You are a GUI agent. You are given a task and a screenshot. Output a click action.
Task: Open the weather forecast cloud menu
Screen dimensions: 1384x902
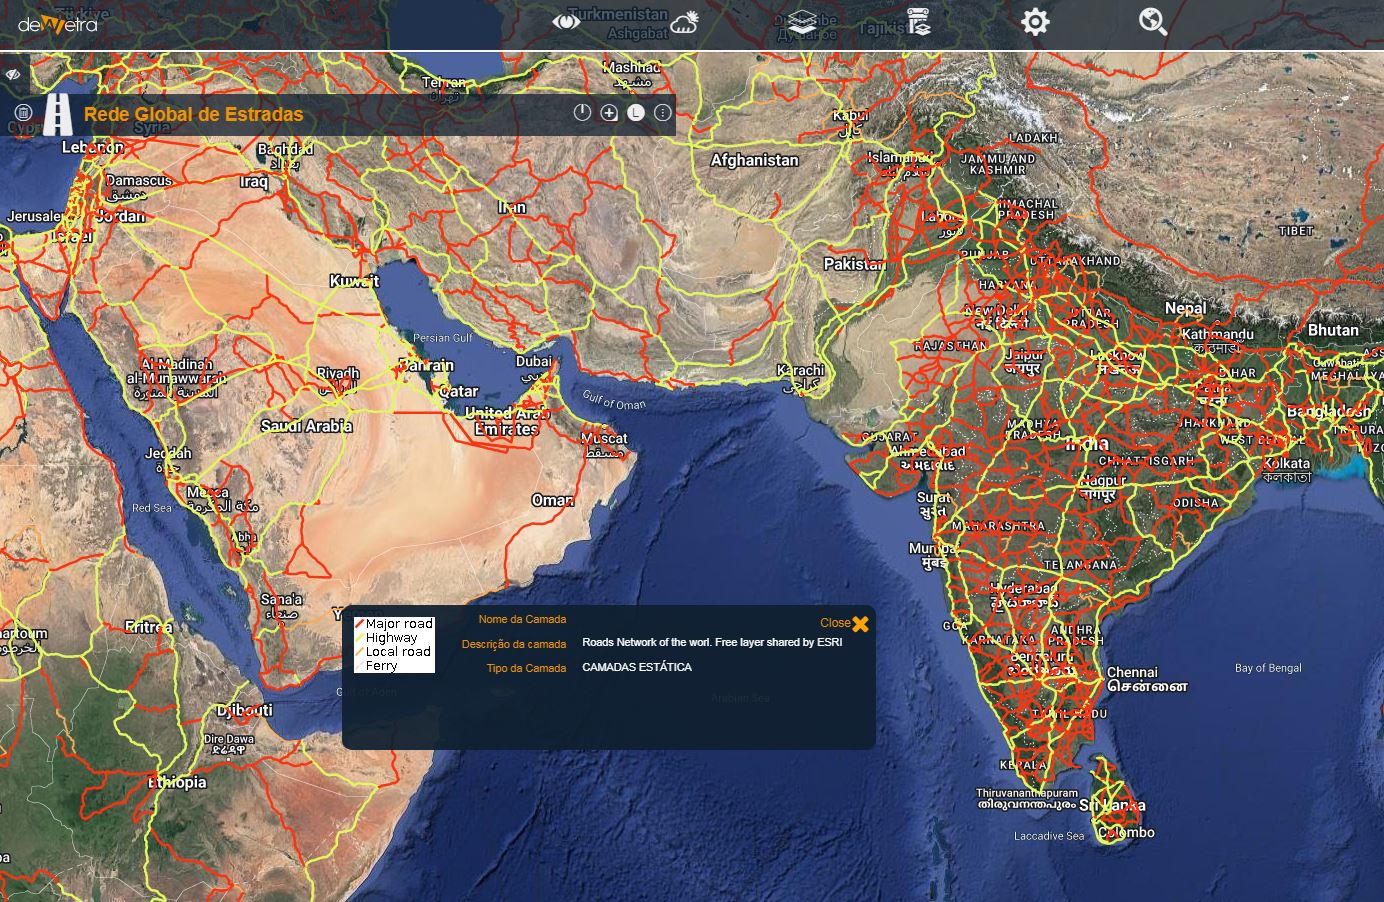point(685,22)
